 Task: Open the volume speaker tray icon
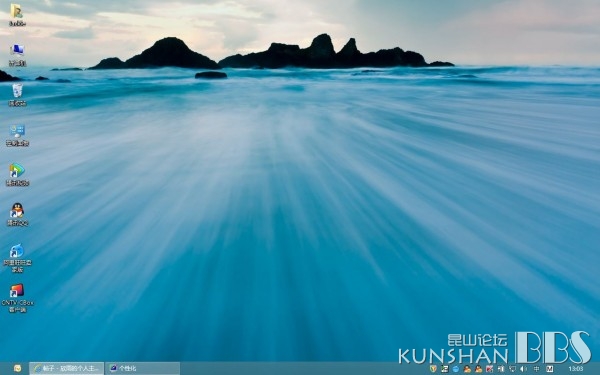click(523, 369)
